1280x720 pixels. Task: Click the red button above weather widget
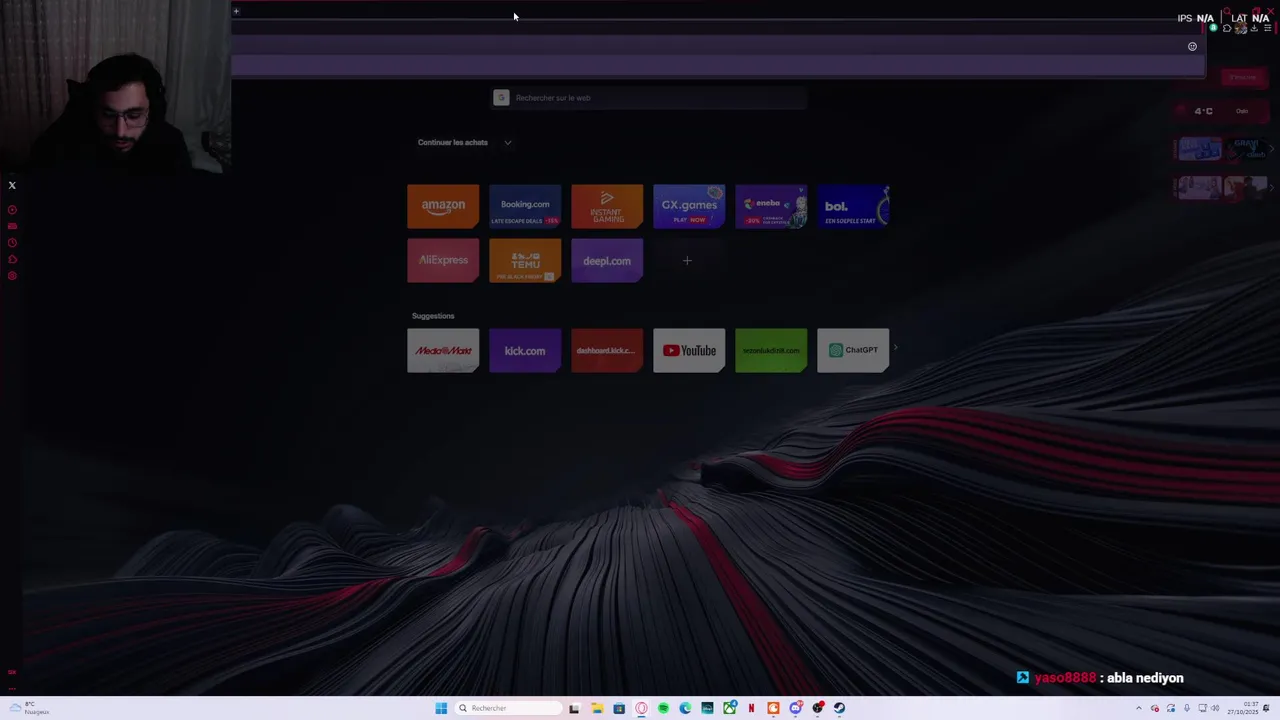1242,77
